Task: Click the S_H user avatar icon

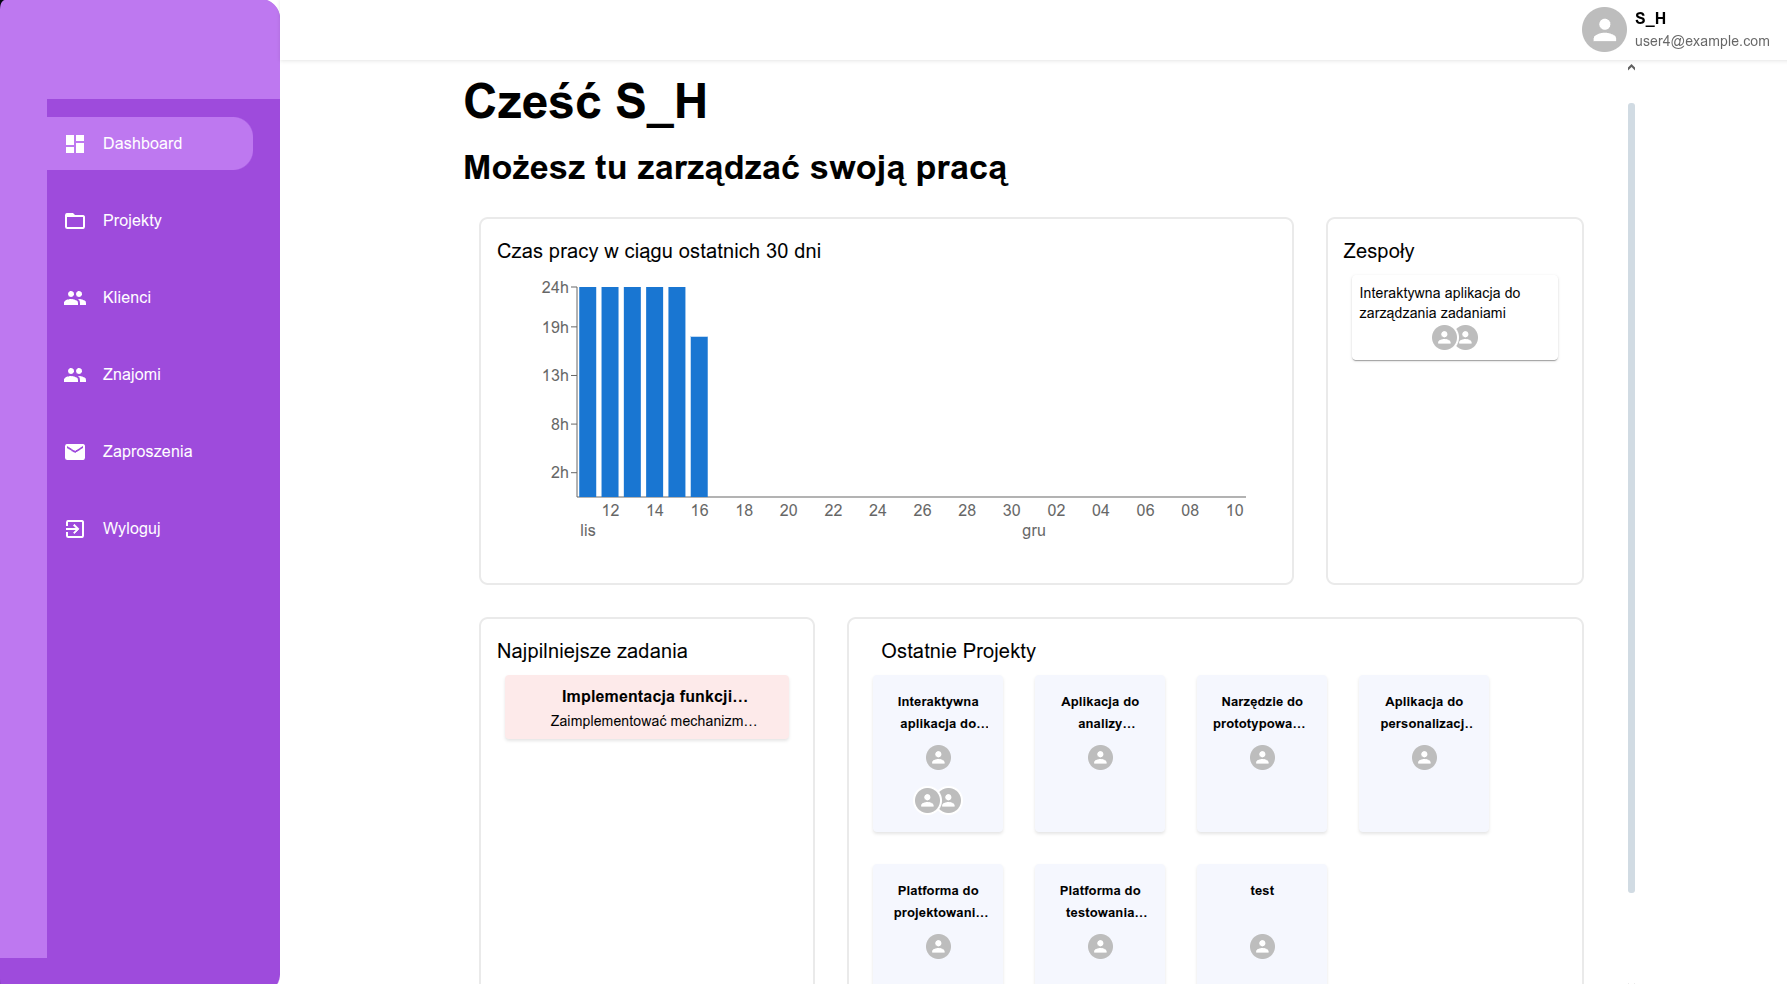Action: (x=1604, y=29)
